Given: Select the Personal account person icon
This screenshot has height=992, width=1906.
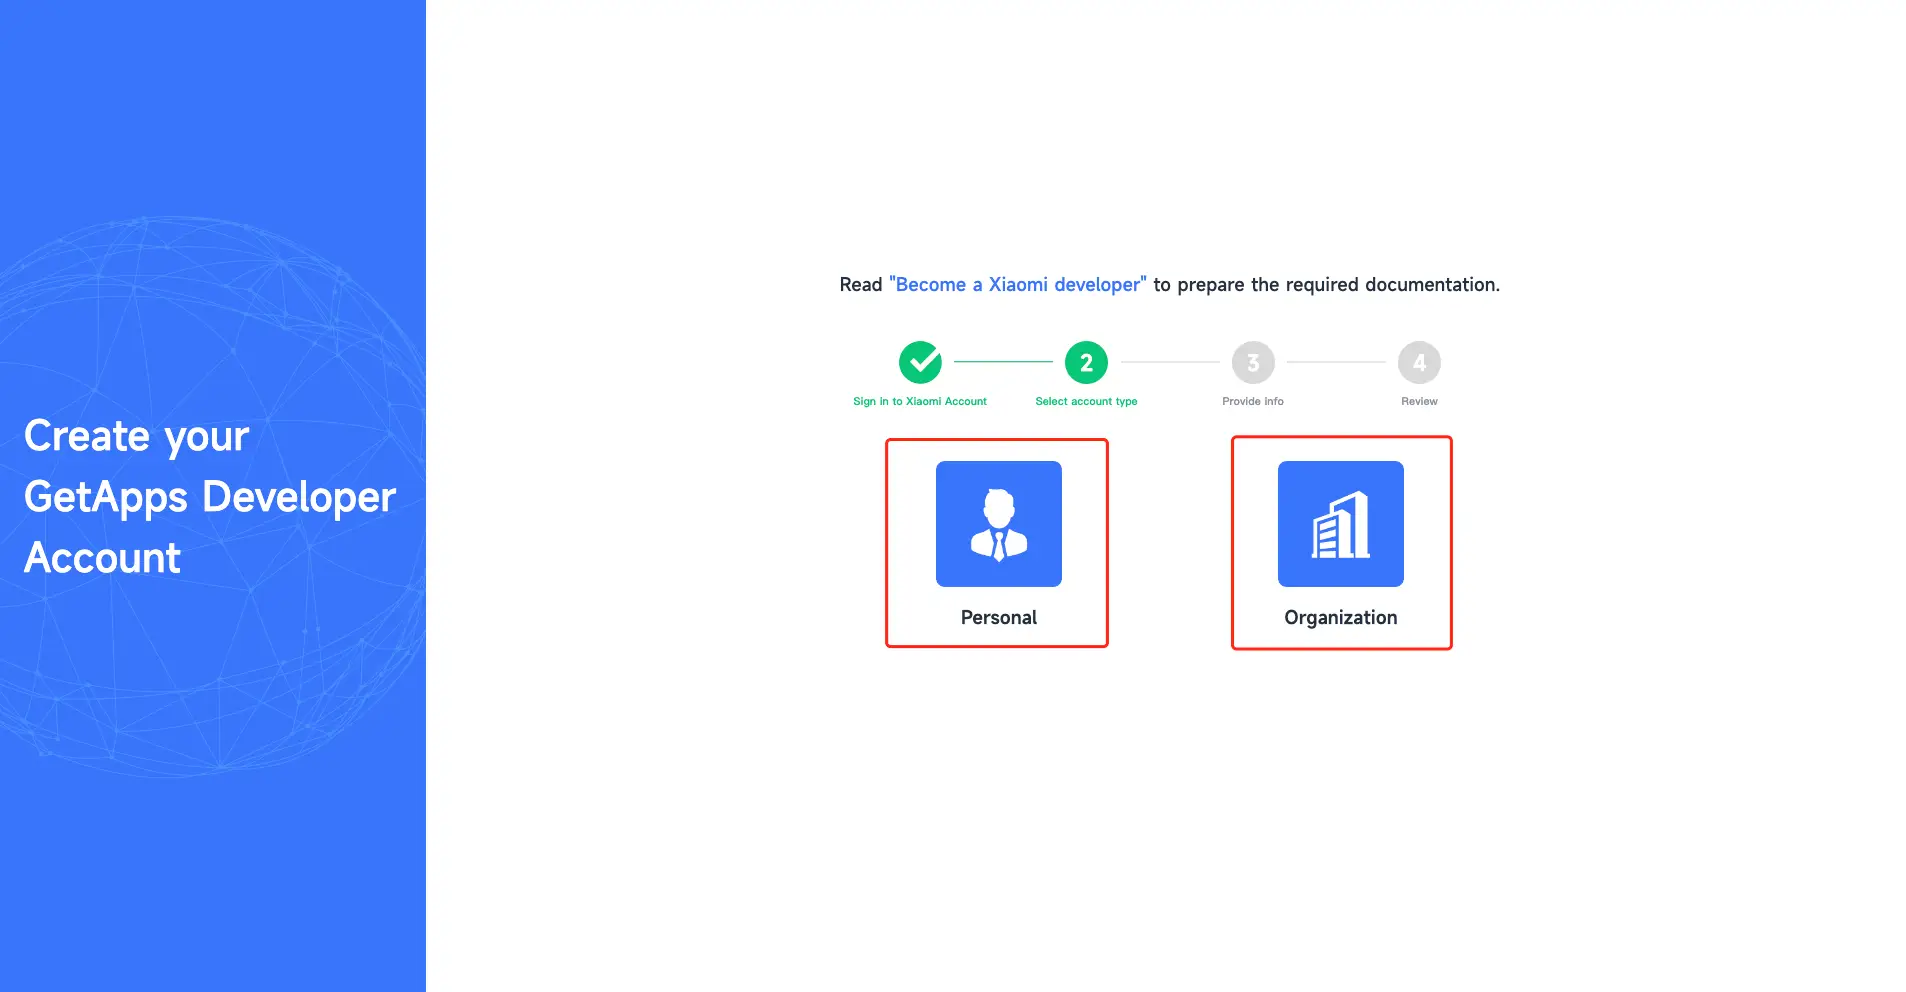Looking at the screenshot, I should tap(998, 524).
